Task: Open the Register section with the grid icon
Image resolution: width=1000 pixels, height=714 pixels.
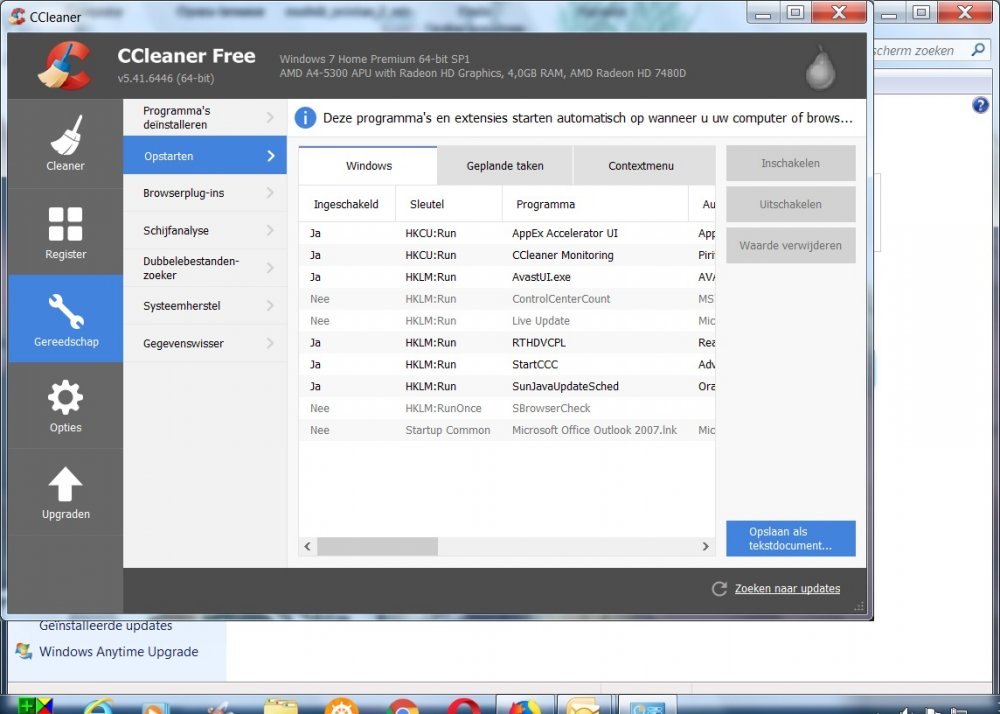Action: [x=65, y=230]
